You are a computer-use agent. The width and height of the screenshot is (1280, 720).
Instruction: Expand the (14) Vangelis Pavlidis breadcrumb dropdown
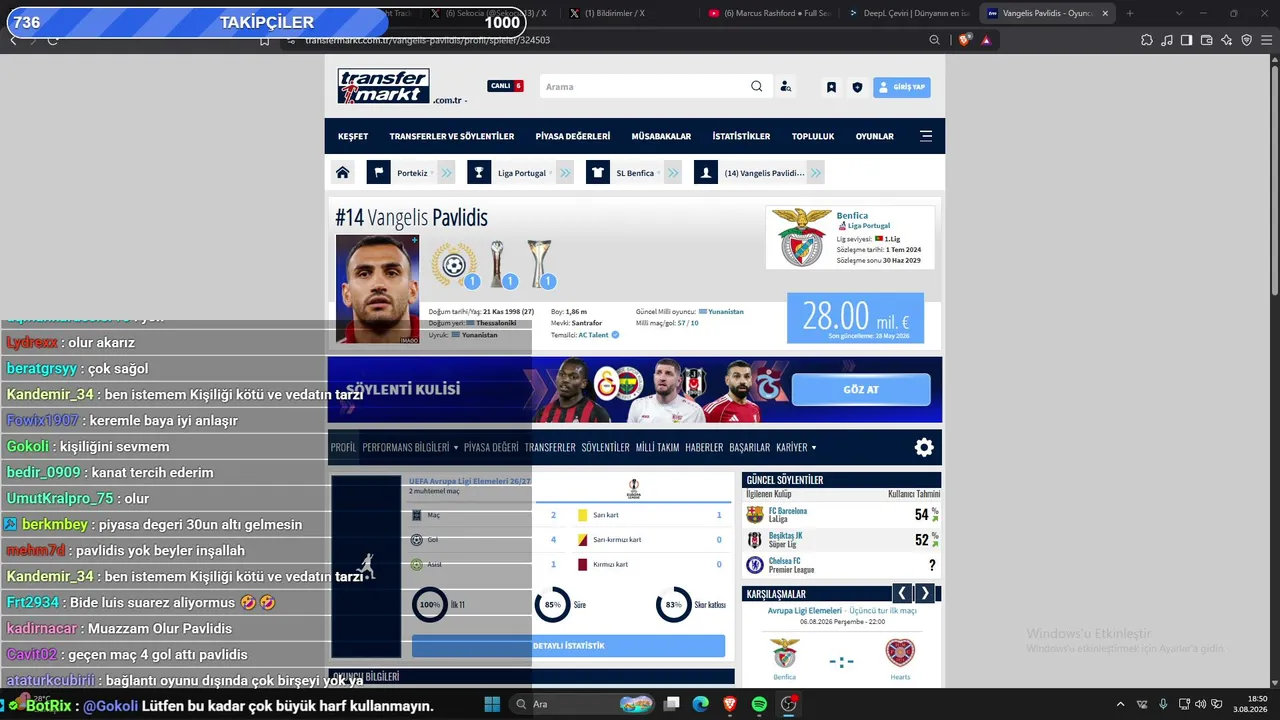764,173
